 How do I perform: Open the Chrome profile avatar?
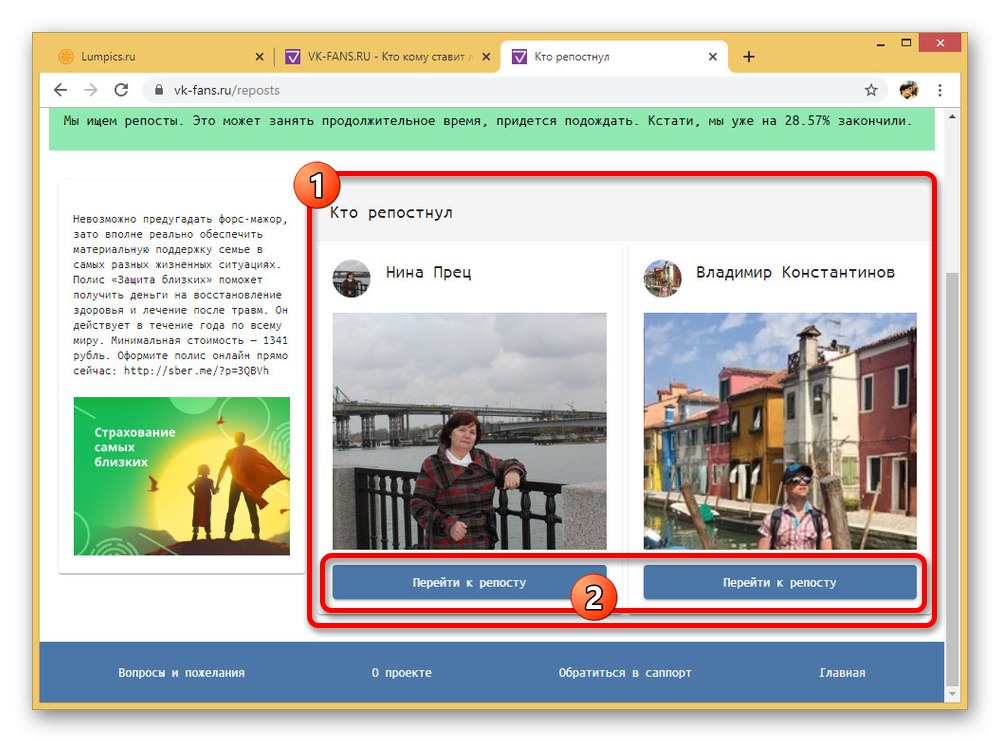[909, 90]
